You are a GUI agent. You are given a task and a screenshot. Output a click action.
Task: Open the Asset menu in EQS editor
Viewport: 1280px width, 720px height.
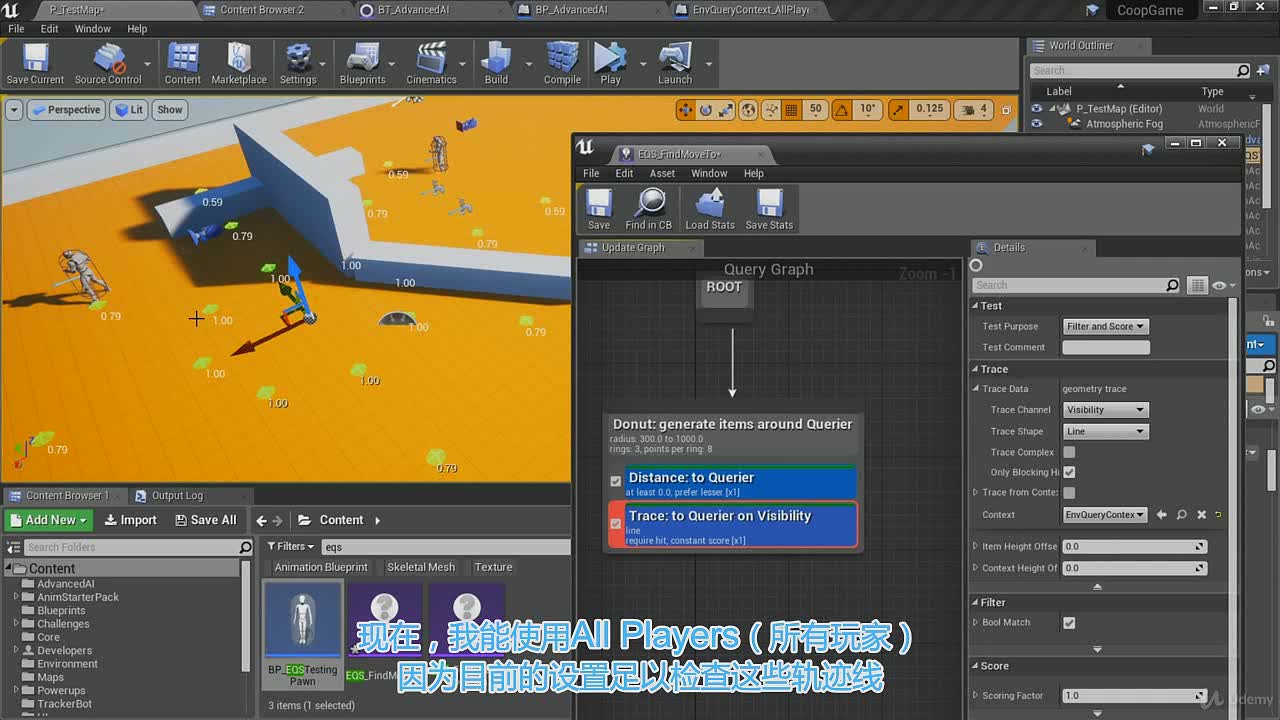point(662,173)
